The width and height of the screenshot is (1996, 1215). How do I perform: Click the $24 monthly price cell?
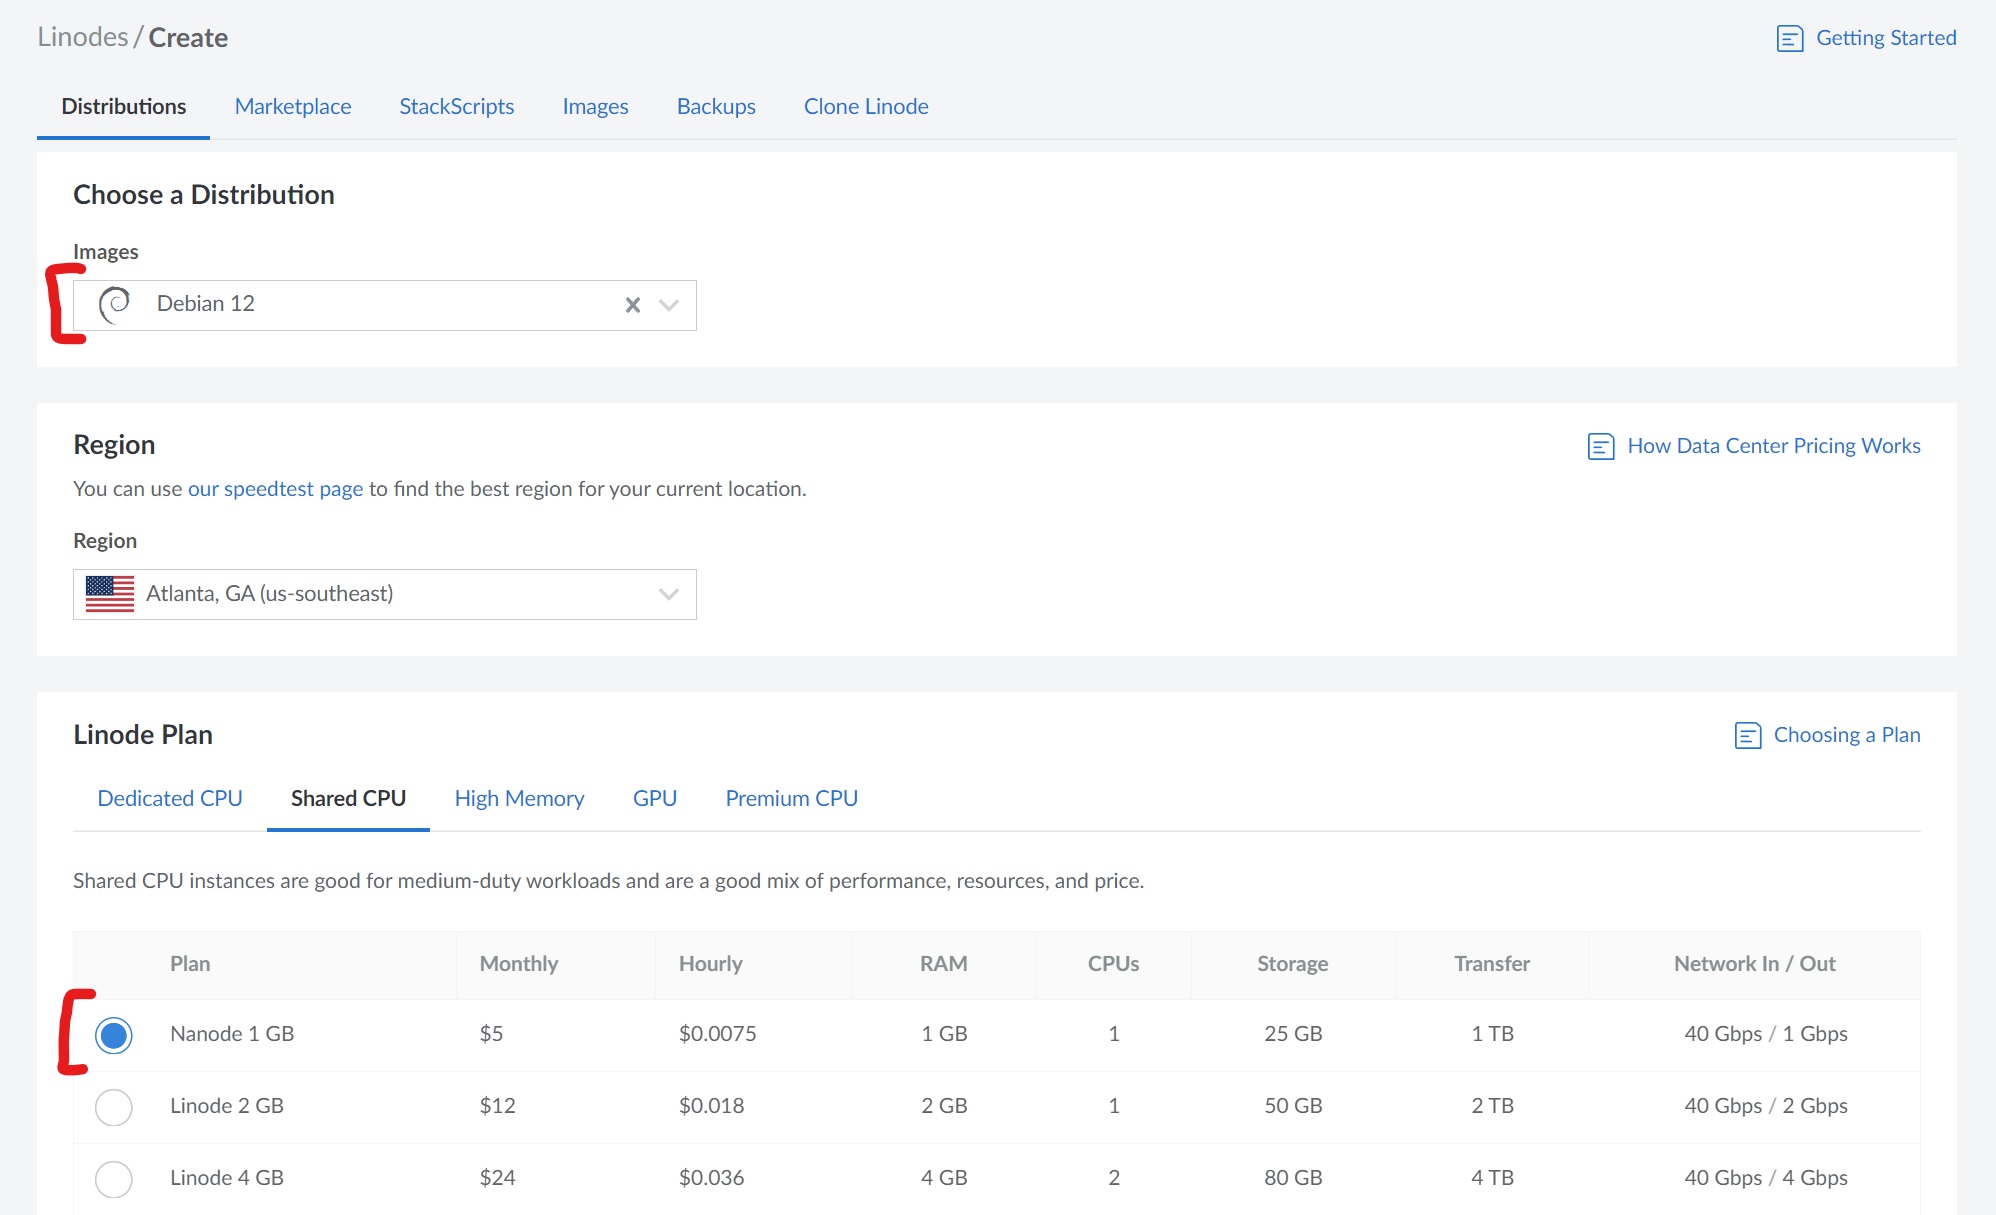coord(498,1178)
